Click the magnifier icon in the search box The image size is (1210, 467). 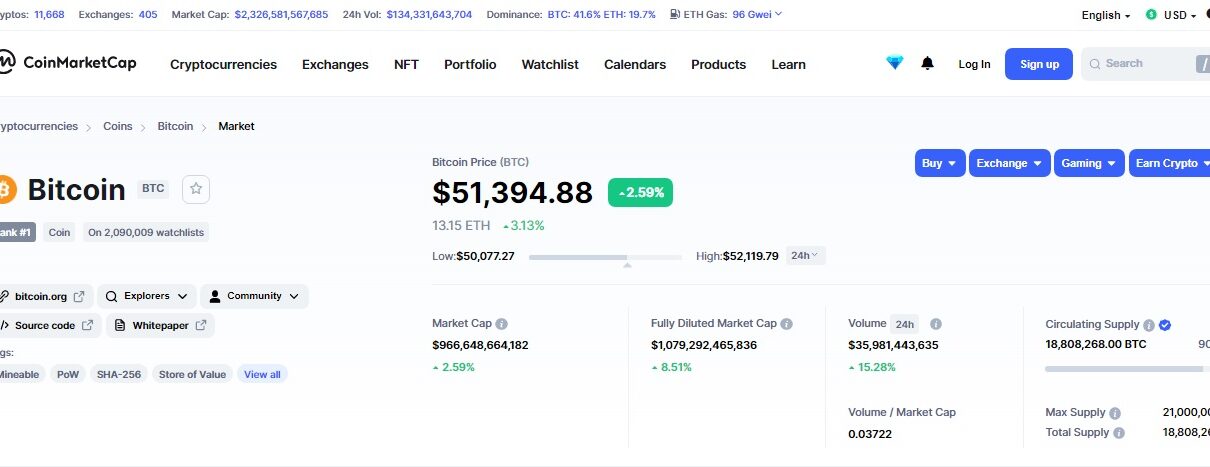point(1095,64)
